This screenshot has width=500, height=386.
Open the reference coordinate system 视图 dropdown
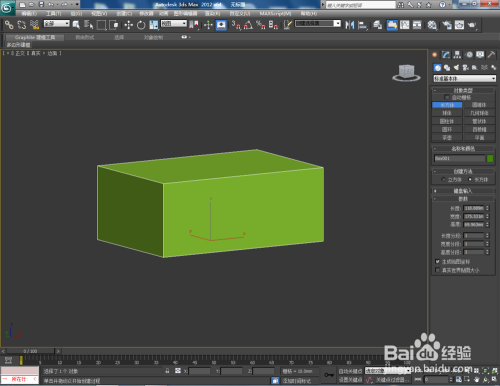click(174, 24)
